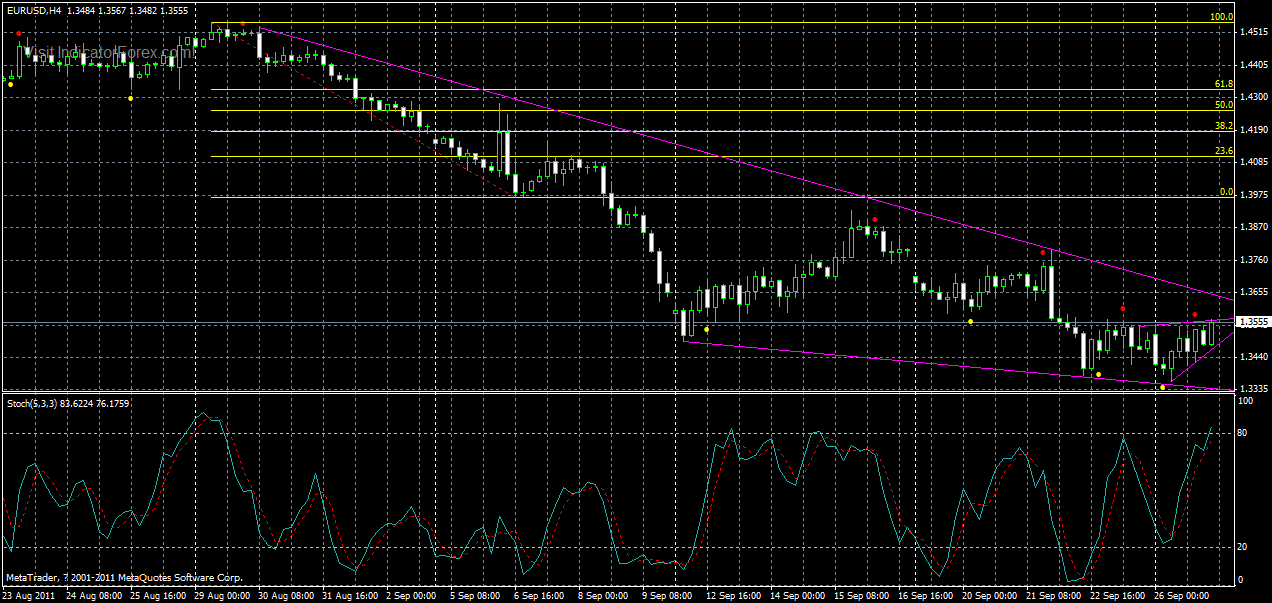Click the yellow signal dot near 12 Sep lows
Screen dimensions: 1272x603
(706, 330)
